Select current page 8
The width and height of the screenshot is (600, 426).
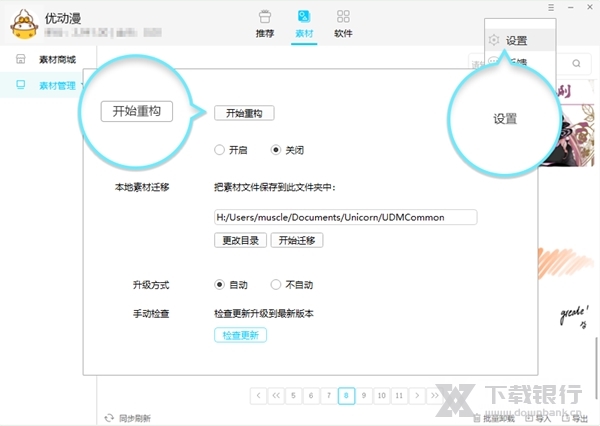click(346, 395)
